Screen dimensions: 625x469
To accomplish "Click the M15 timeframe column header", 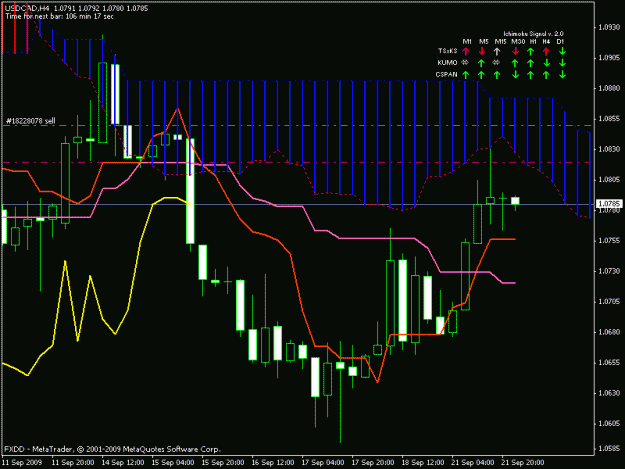I will [500, 41].
